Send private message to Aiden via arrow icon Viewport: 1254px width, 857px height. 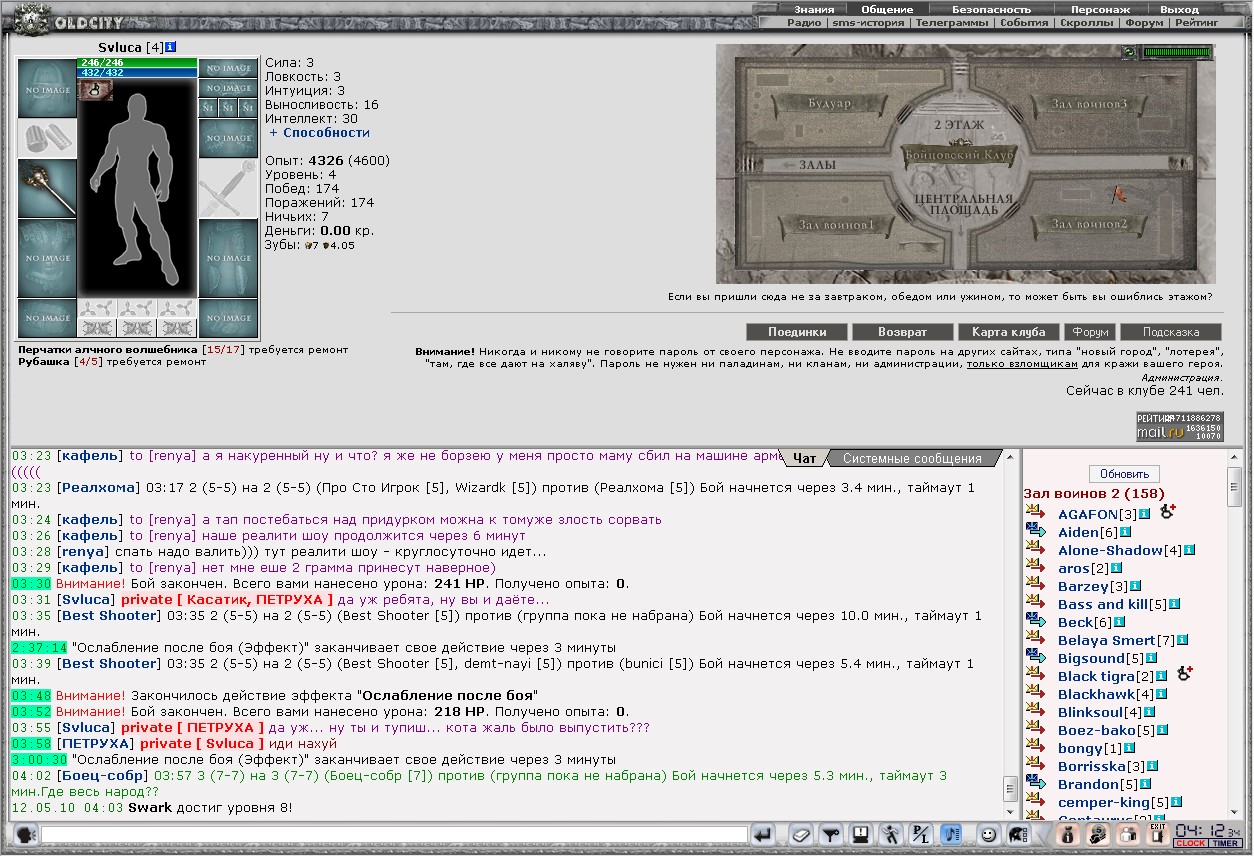coord(1036,532)
